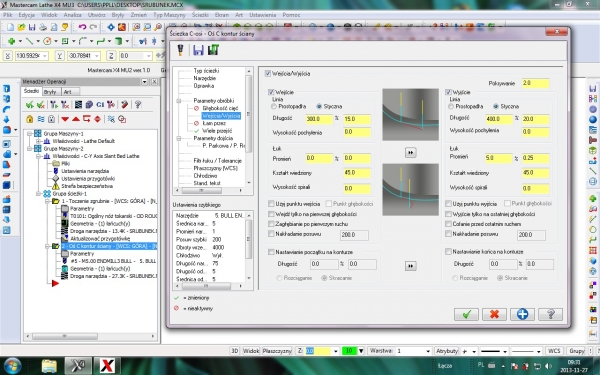
Task: Toggle the Wyjście section checkbox
Action: pos(448,92)
